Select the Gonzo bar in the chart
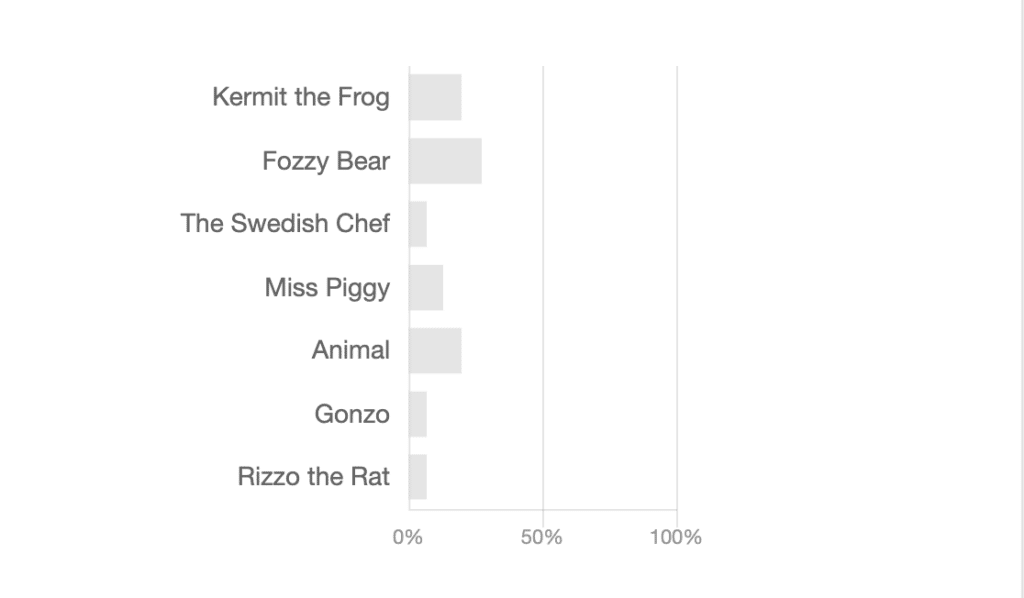The height and width of the screenshot is (598, 1024). tap(418, 414)
